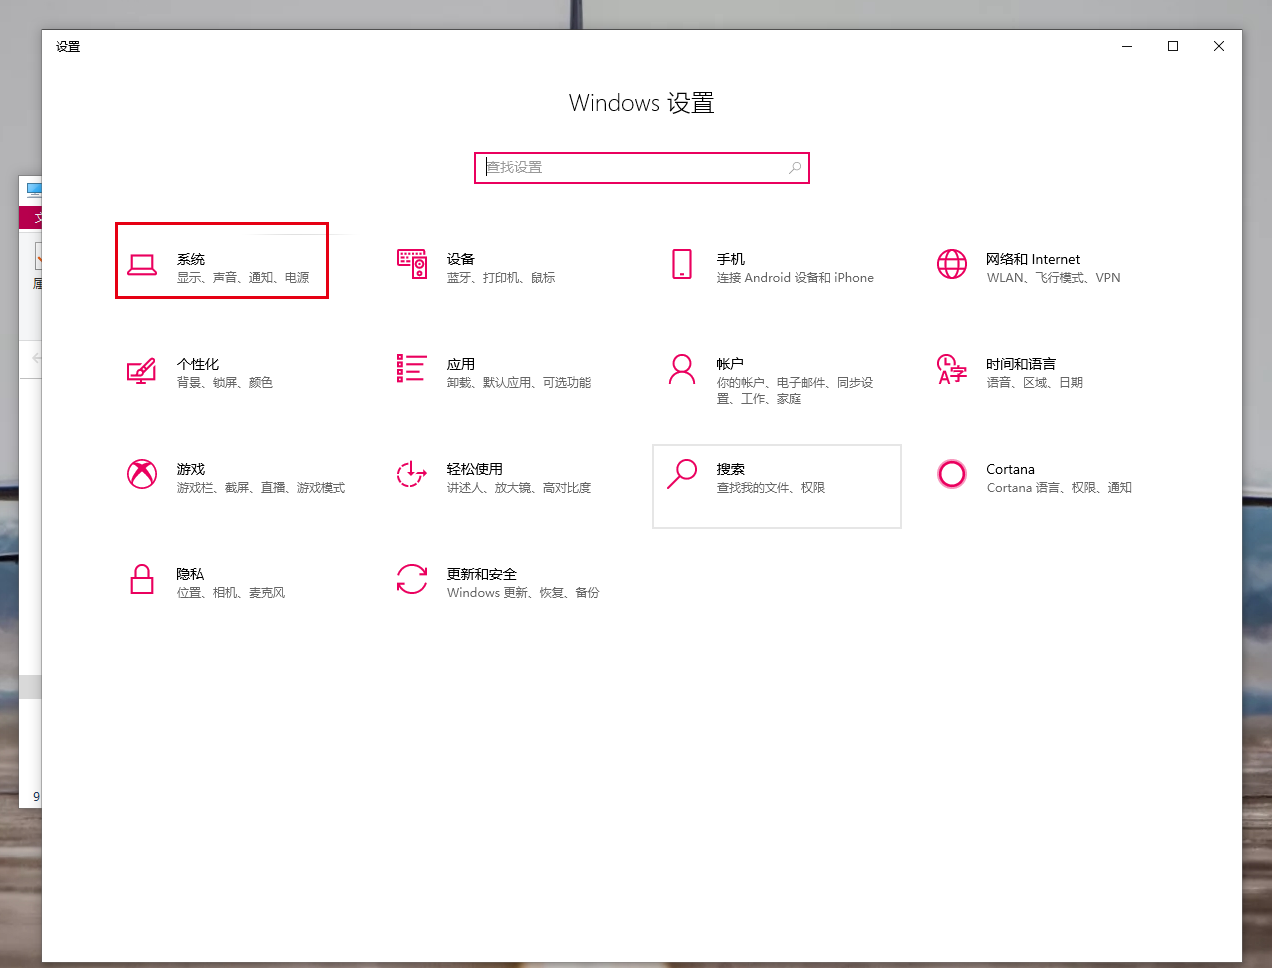This screenshot has height=968, width=1272.
Task: Click the text 语音、区域、日期
Action: coord(1034,383)
